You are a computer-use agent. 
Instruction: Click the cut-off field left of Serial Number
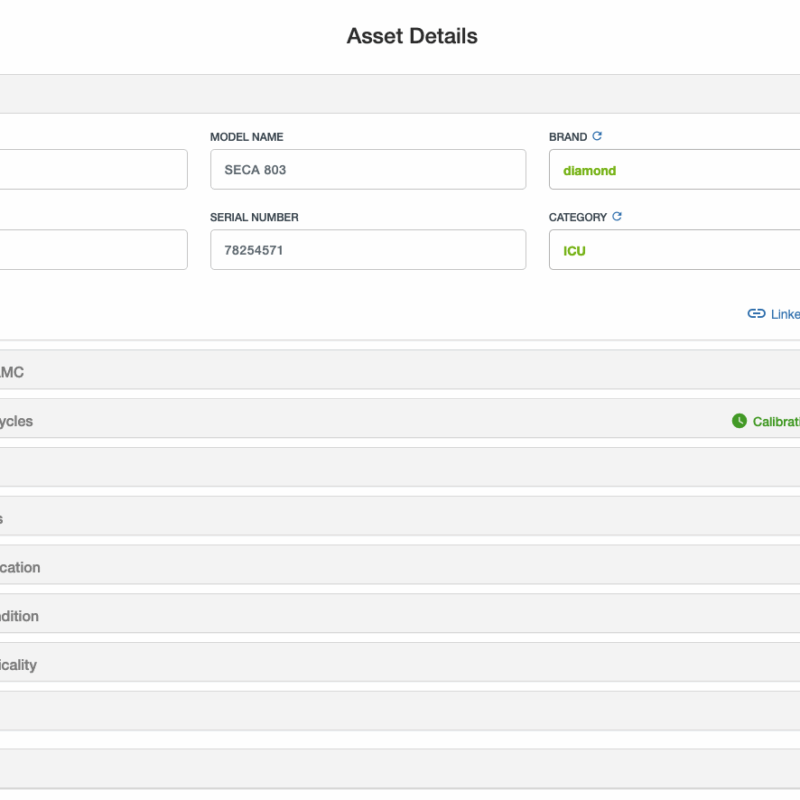click(94, 249)
